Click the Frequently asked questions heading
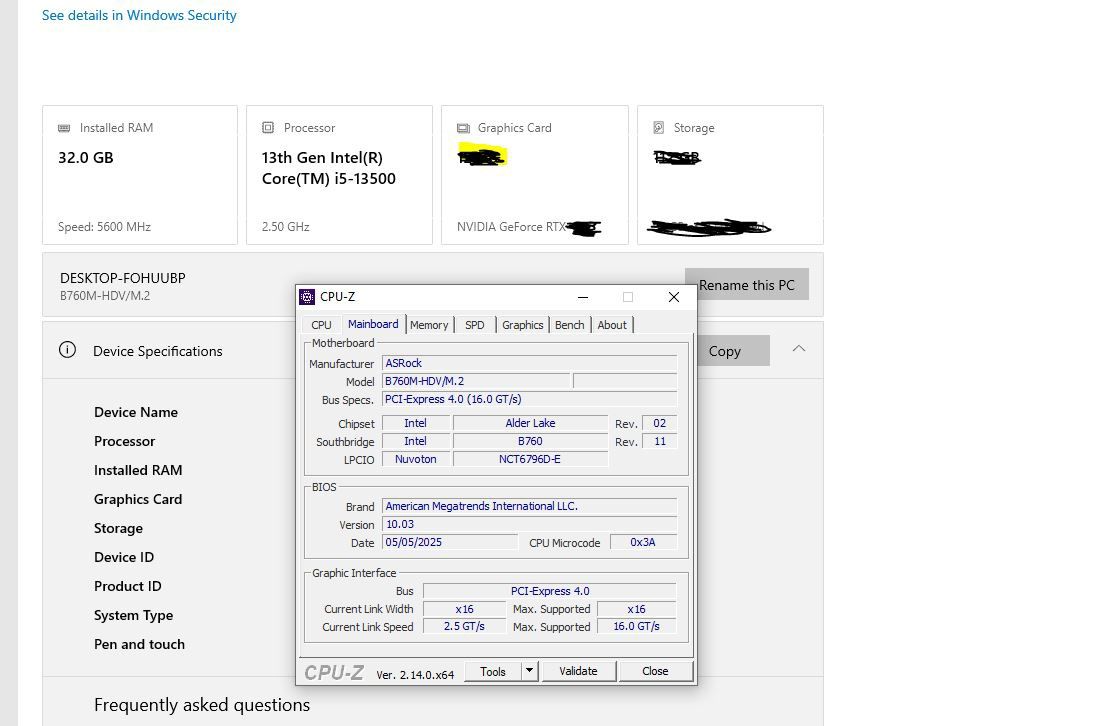 tap(202, 705)
